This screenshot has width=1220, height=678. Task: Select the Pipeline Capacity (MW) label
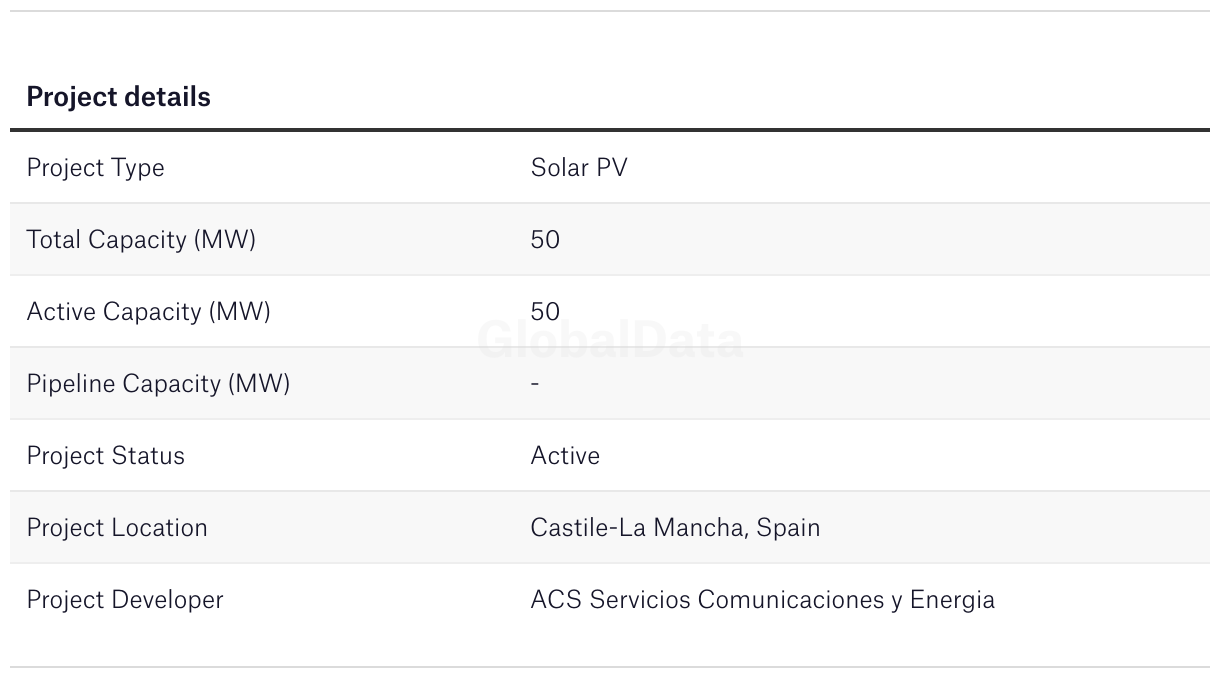(x=158, y=384)
